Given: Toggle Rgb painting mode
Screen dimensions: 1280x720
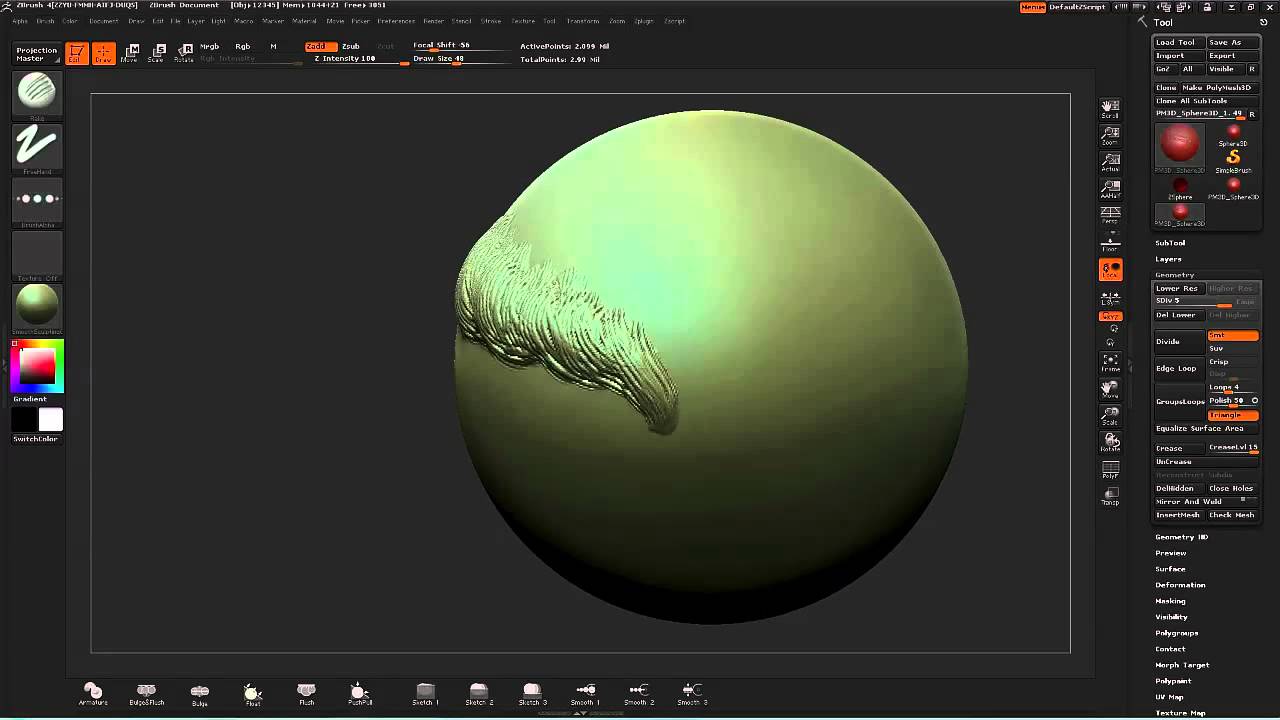Looking at the screenshot, I should (243, 46).
